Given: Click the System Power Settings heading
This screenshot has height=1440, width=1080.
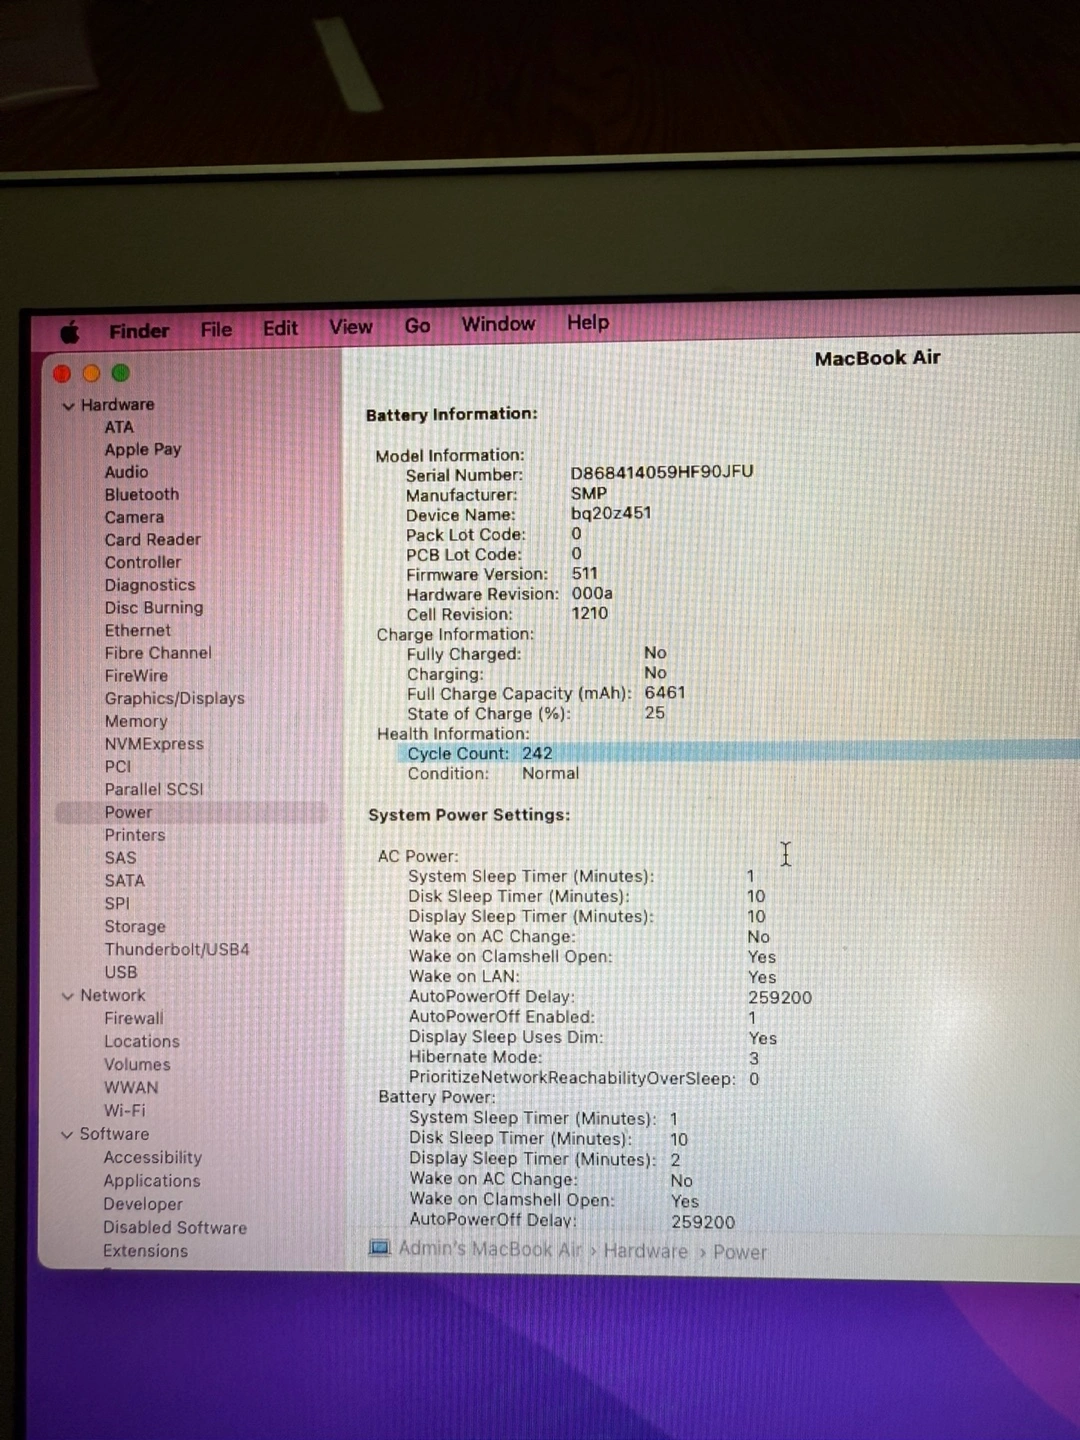Looking at the screenshot, I should tap(469, 815).
